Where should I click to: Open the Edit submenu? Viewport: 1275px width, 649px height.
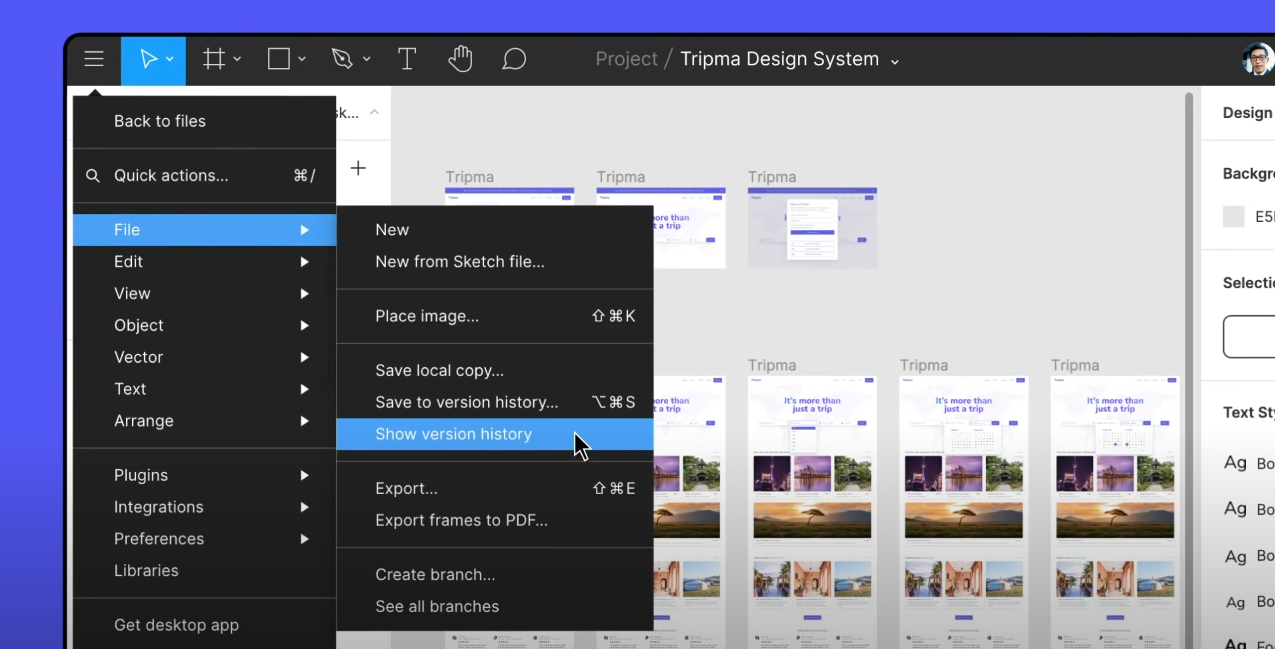coord(204,262)
